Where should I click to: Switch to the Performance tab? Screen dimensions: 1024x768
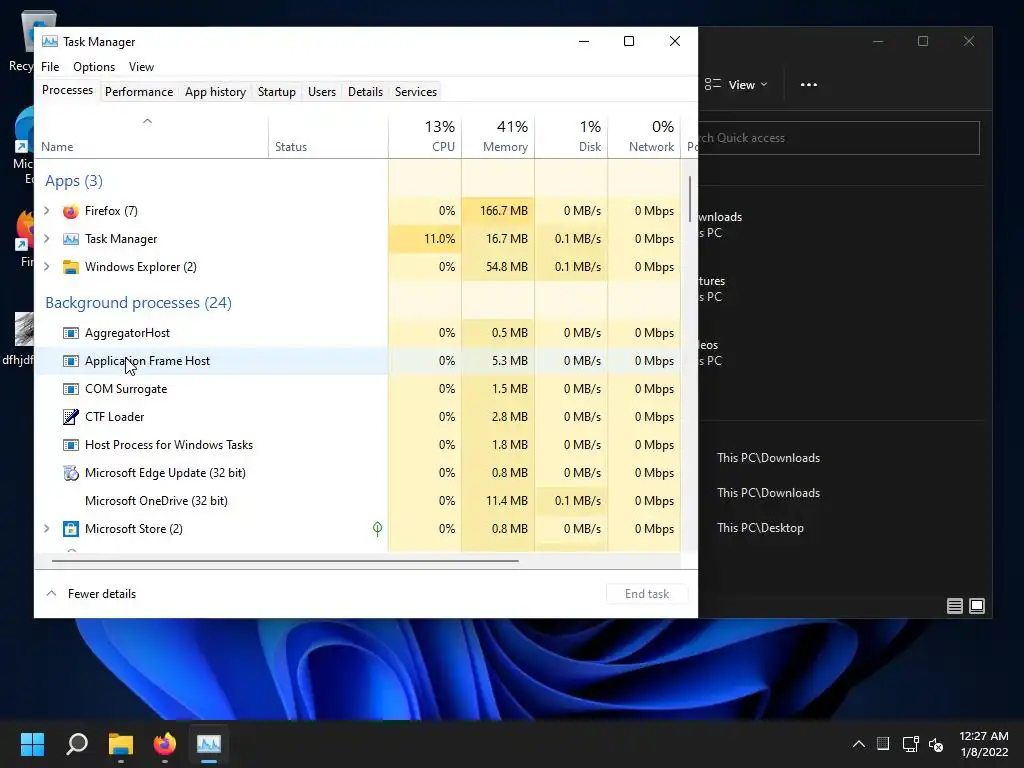coord(139,92)
